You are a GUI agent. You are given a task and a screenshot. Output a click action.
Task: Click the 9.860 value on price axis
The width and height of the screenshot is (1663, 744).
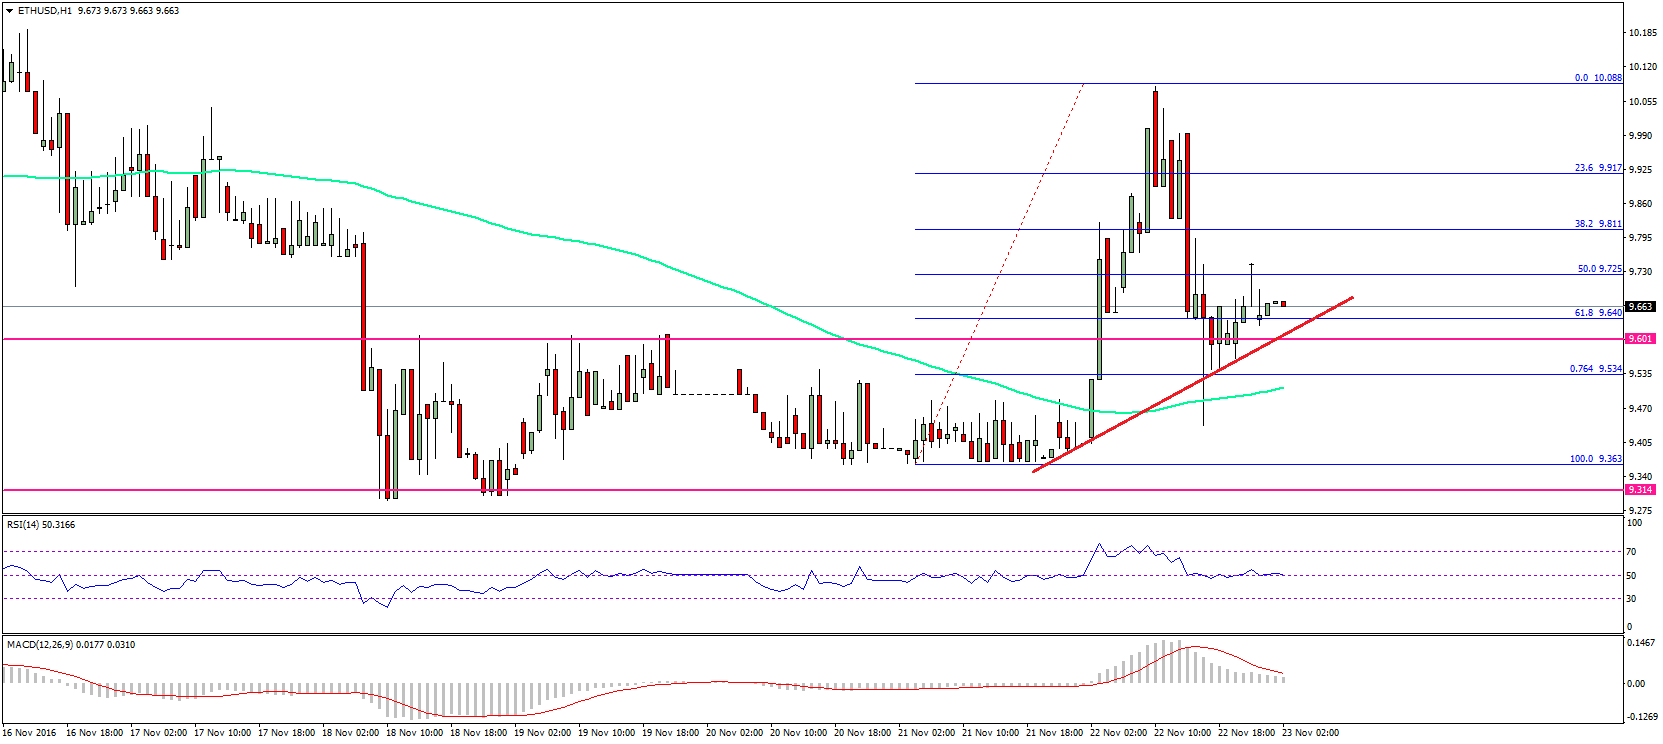pyautogui.click(x=1639, y=204)
